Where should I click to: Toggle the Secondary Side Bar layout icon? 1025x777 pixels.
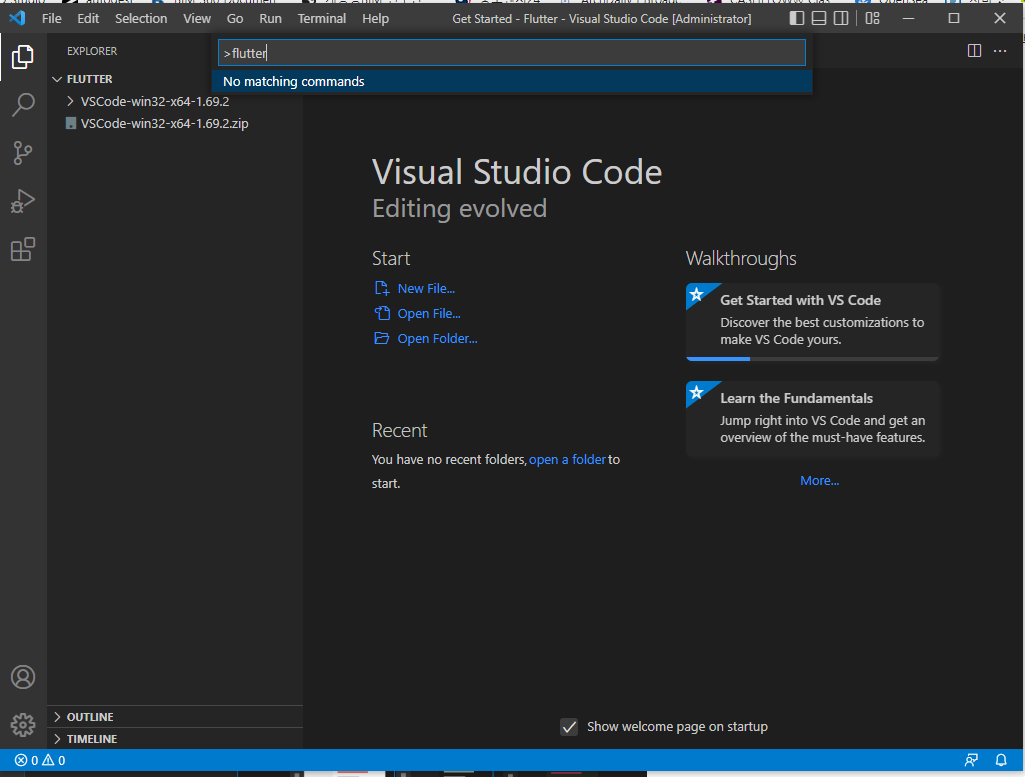pos(841,18)
